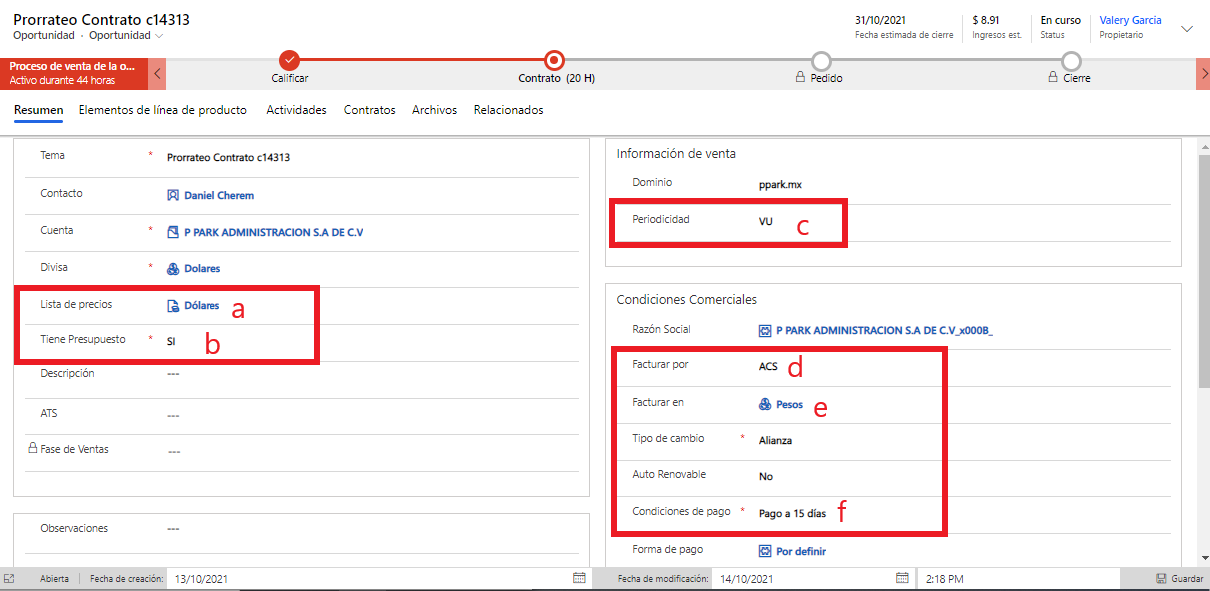Click the Cierre stage circle
The image size is (1210, 591).
click(1071, 61)
